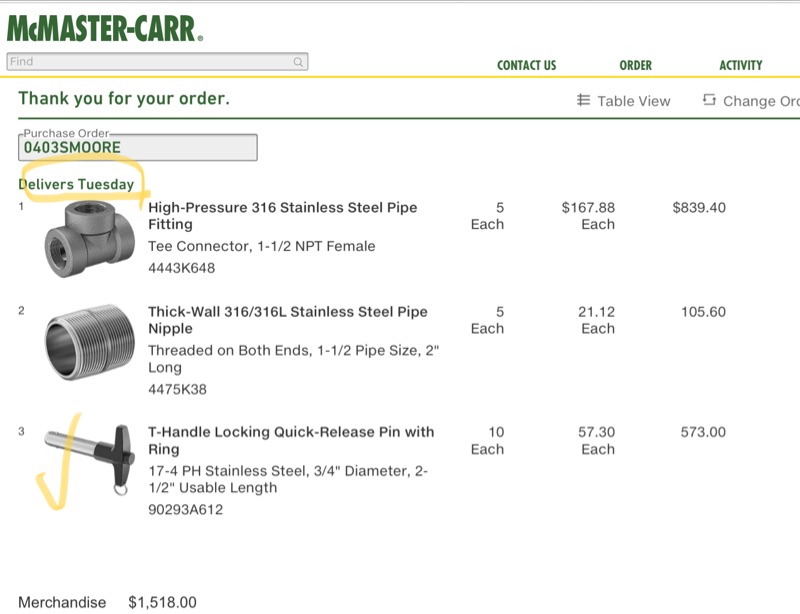Click part number 4475K38
Screen dimensions: 800x614
pyautogui.click(x=177, y=389)
